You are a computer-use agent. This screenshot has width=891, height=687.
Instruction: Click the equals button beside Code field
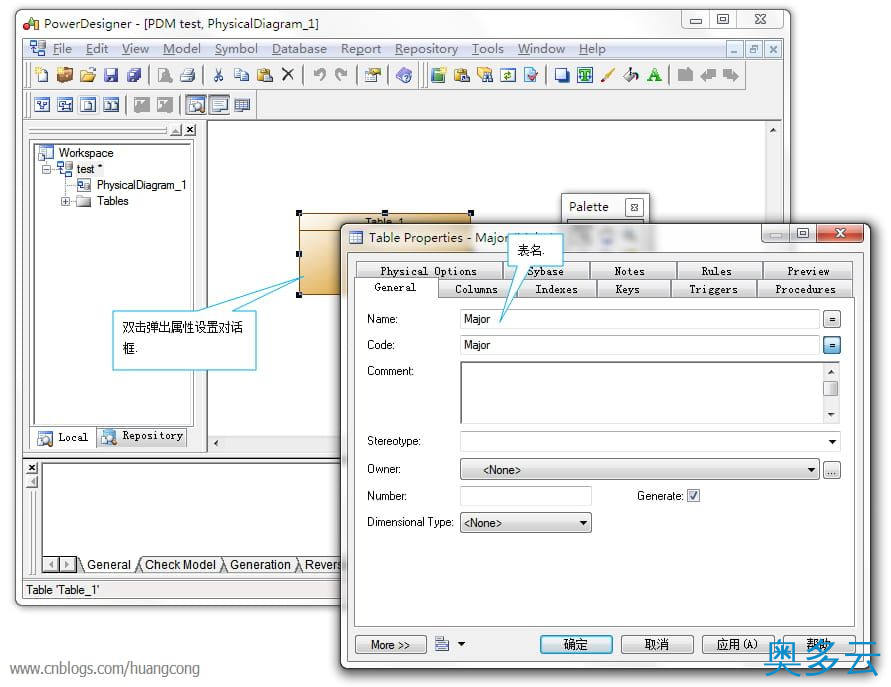832,345
